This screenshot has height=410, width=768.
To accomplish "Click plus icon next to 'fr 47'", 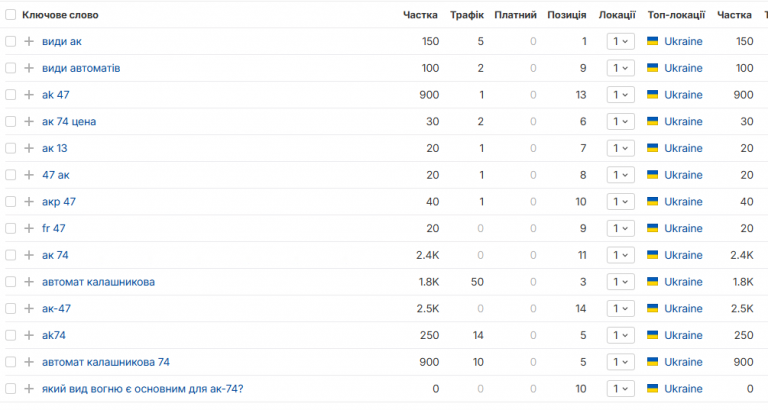I will [29, 228].
